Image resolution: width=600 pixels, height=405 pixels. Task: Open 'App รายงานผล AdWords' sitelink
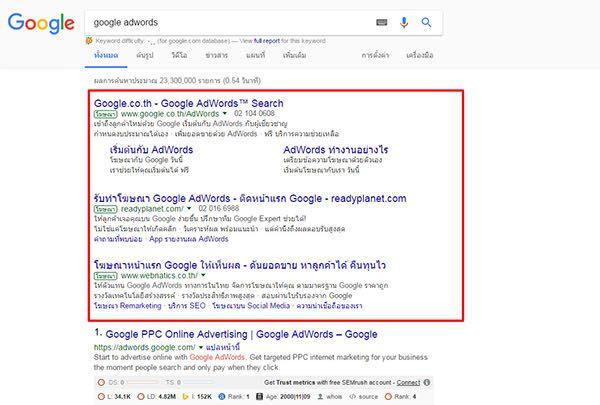[x=189, y=239]
